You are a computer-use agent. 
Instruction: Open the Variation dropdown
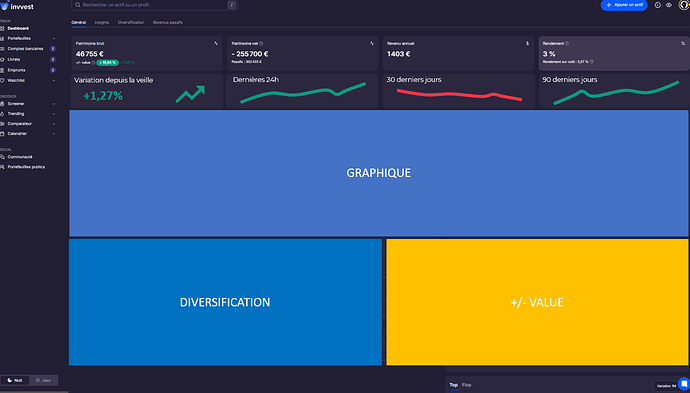coord(666,386)
